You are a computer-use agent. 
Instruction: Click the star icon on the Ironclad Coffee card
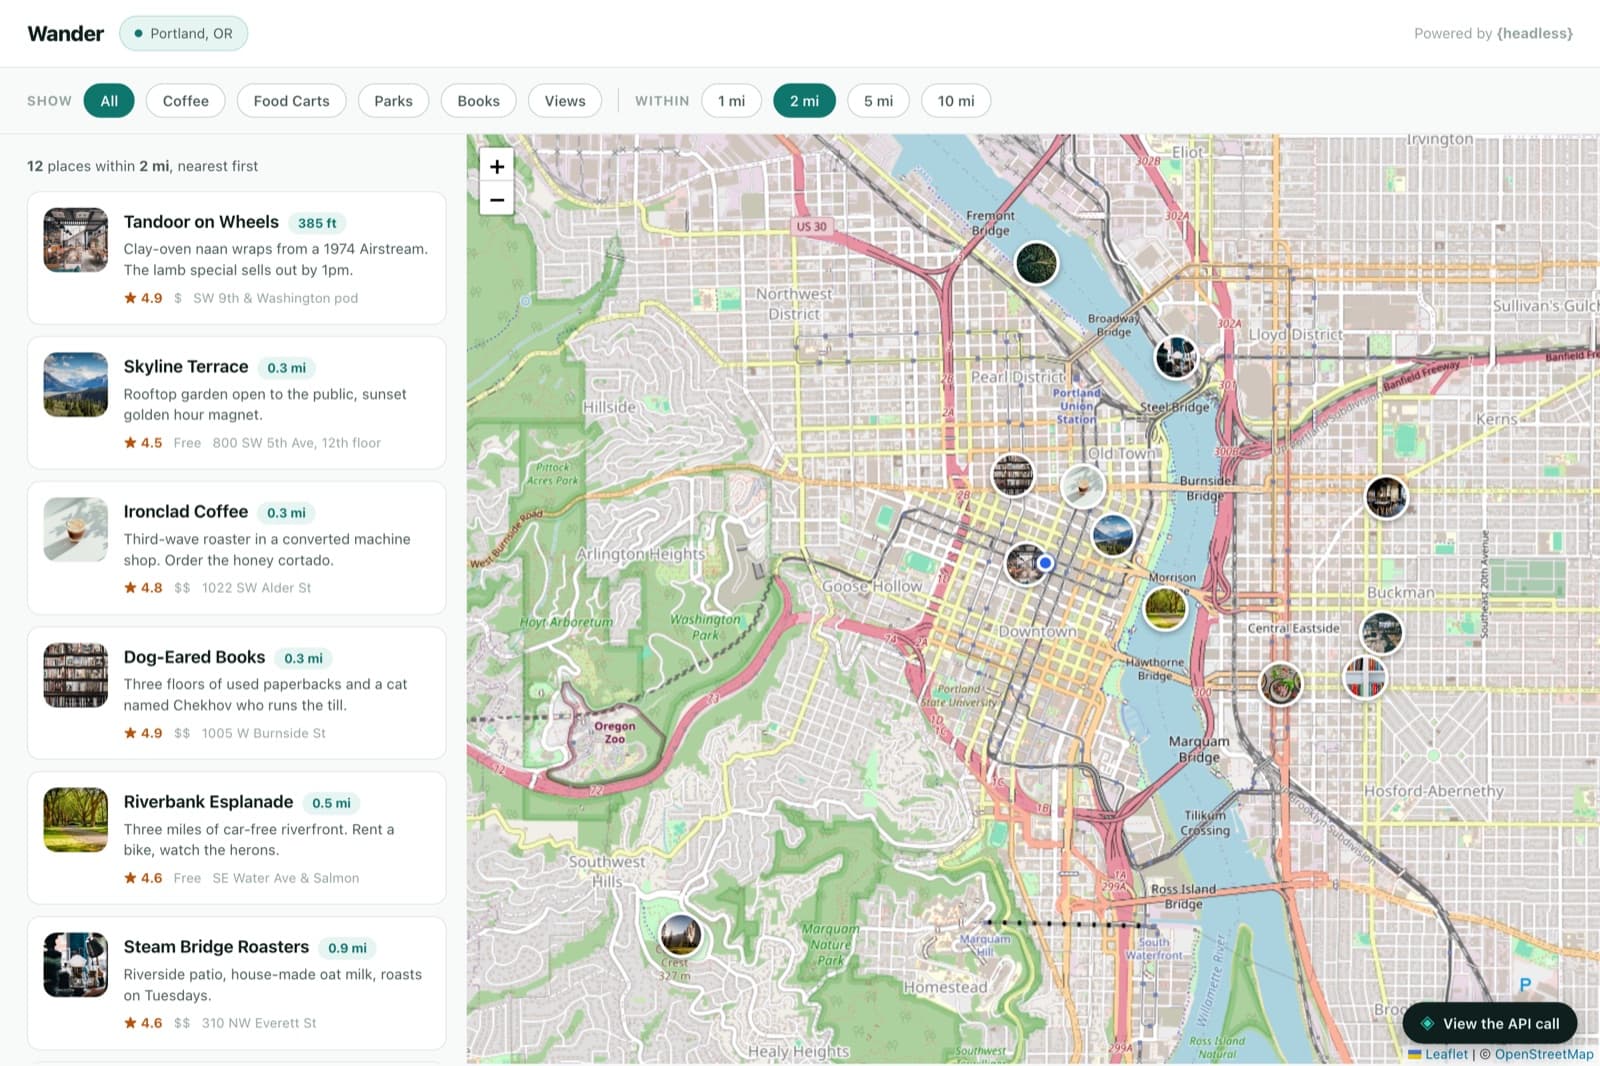130,588
